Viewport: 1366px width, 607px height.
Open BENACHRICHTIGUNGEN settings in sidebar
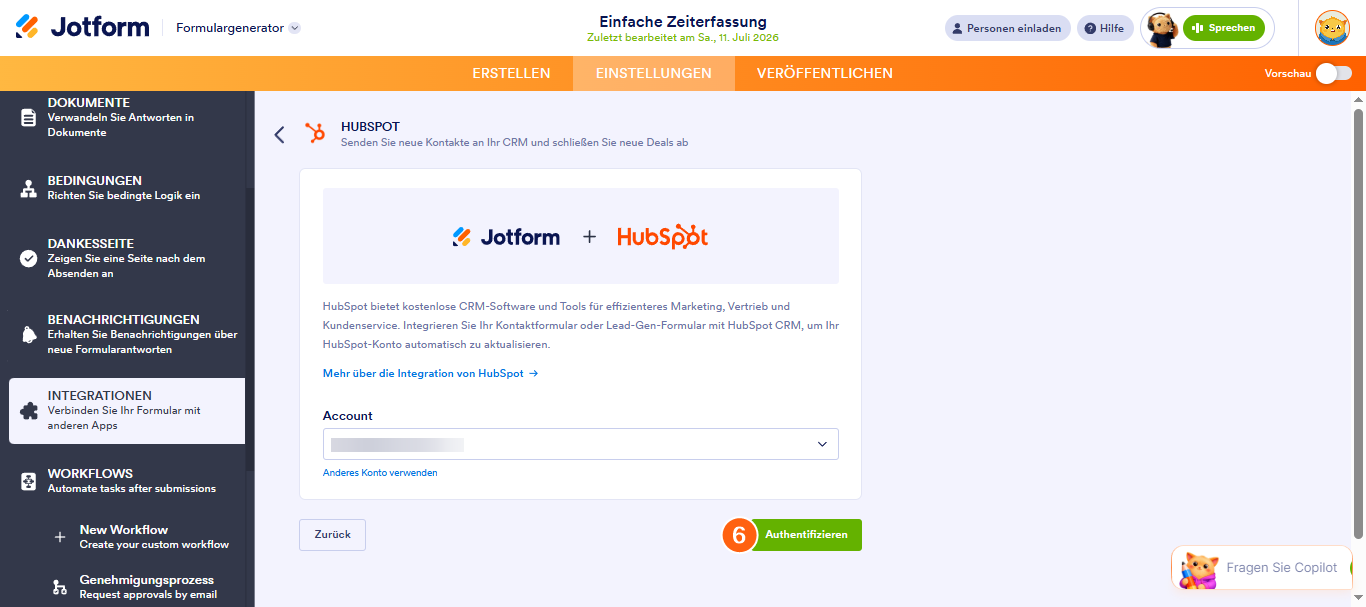tap(127, 334)
